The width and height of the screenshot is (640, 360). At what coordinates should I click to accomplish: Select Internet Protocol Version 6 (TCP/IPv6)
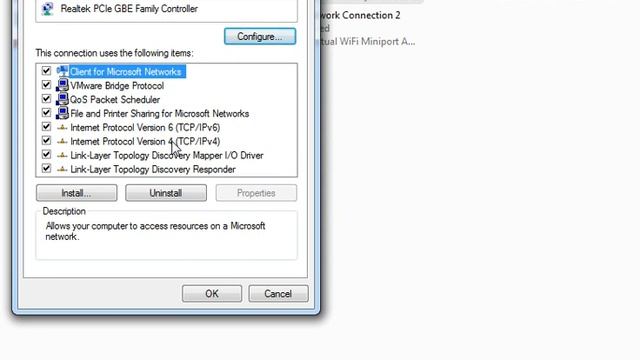pos(145,127)
